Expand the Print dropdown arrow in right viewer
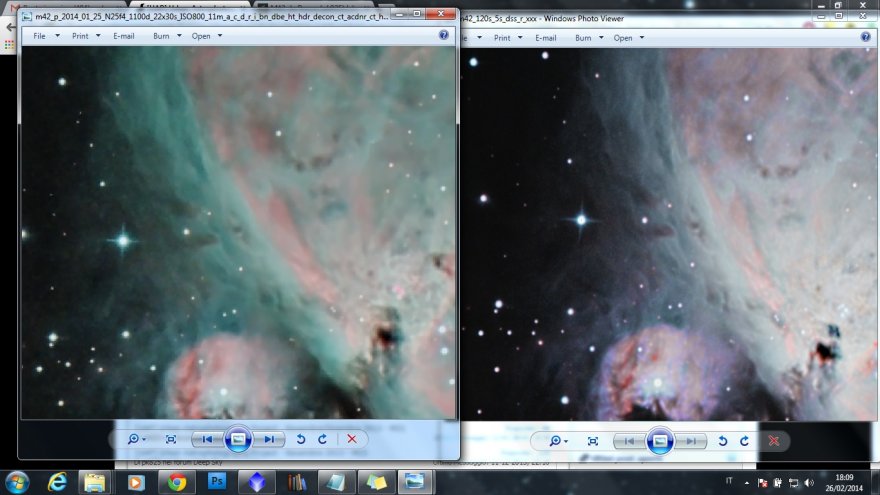The width and height of the screenshot is (880, 495). [x=520, y=38]
